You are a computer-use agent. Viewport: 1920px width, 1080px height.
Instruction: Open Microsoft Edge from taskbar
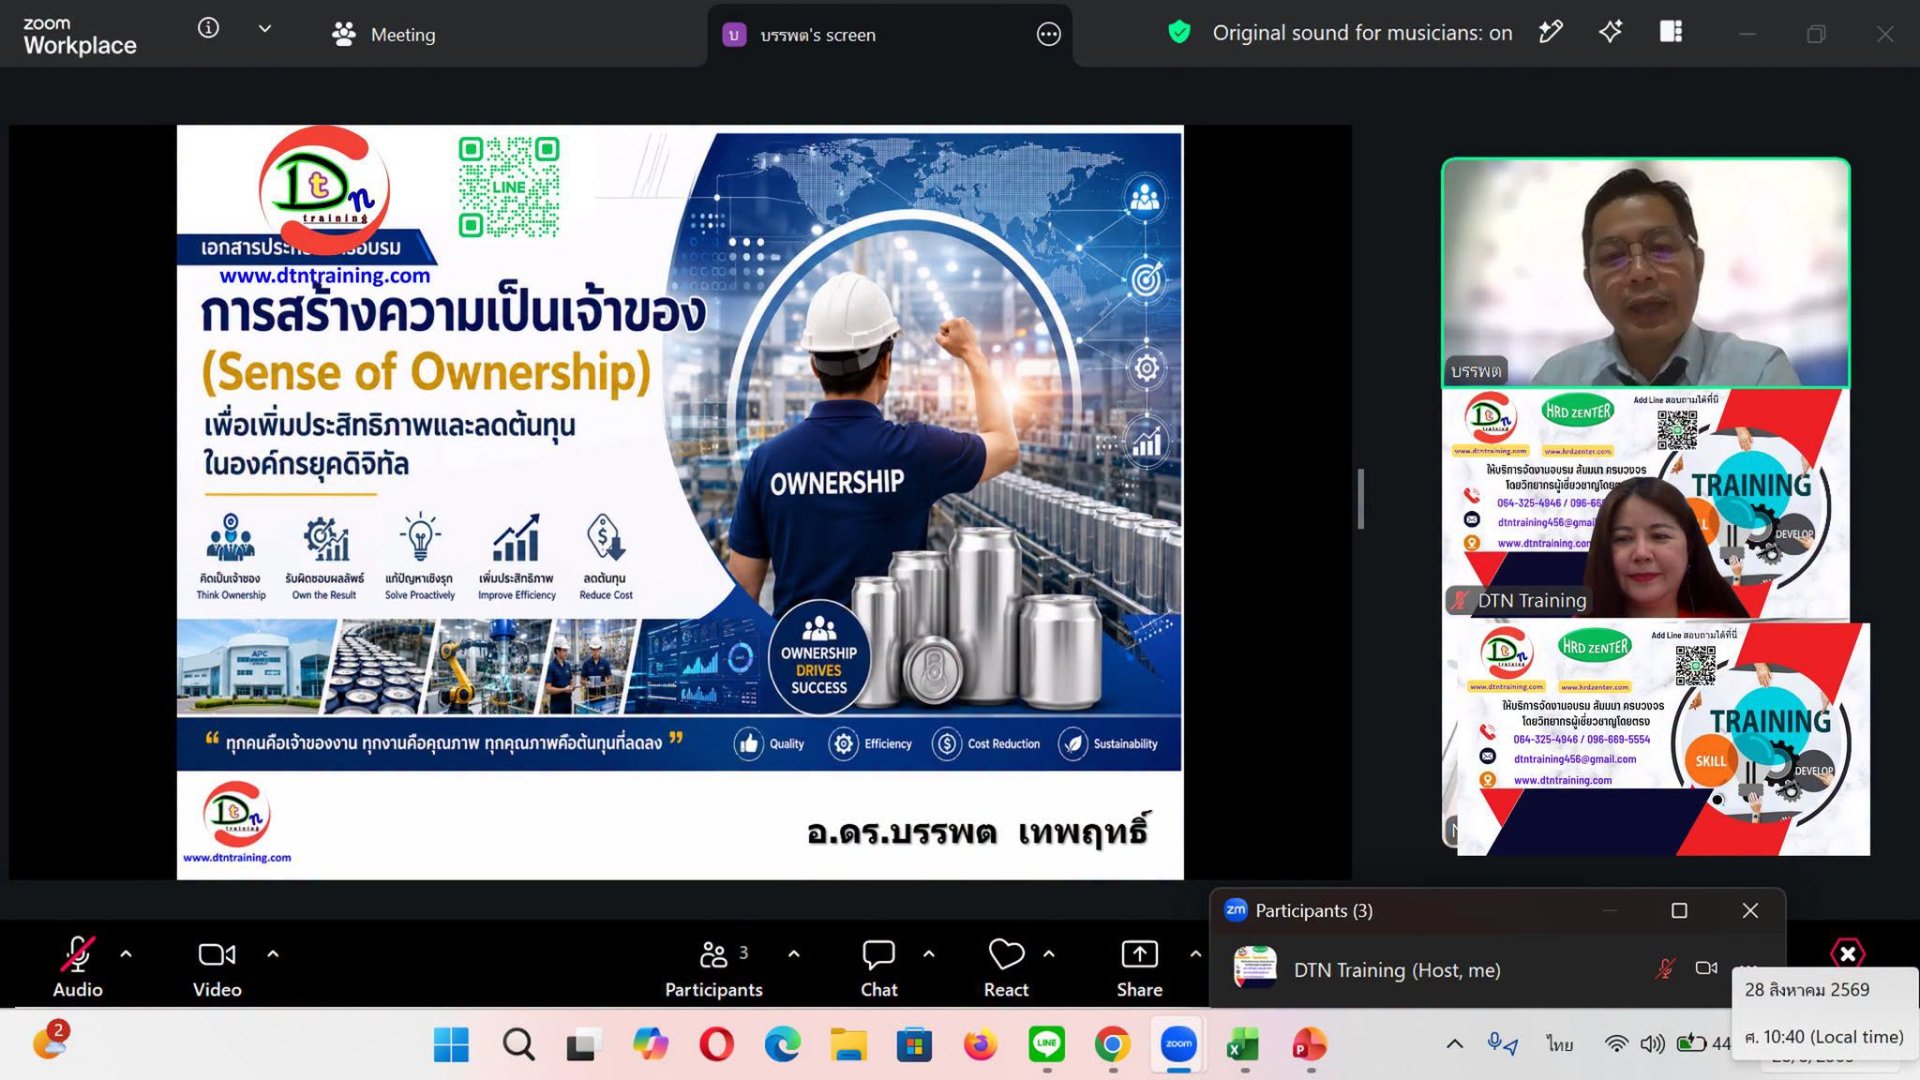tap(782, 1045)
